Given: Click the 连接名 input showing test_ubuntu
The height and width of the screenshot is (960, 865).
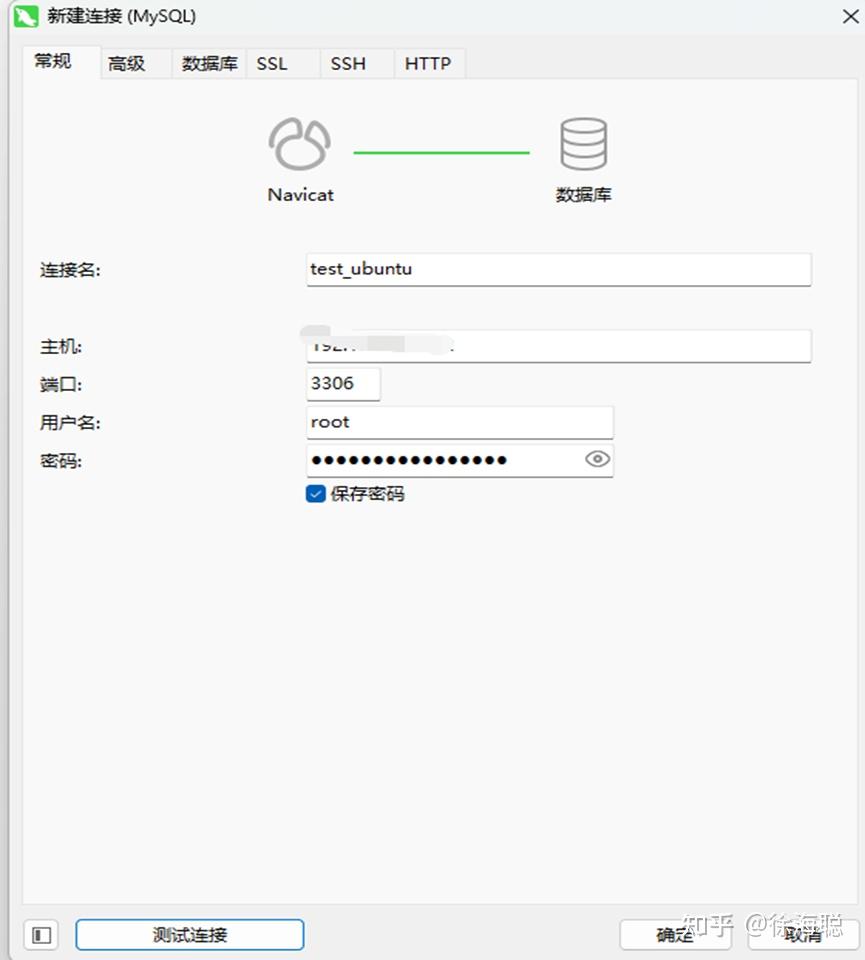Looking at the screenshot, I should tap(558, 269).
